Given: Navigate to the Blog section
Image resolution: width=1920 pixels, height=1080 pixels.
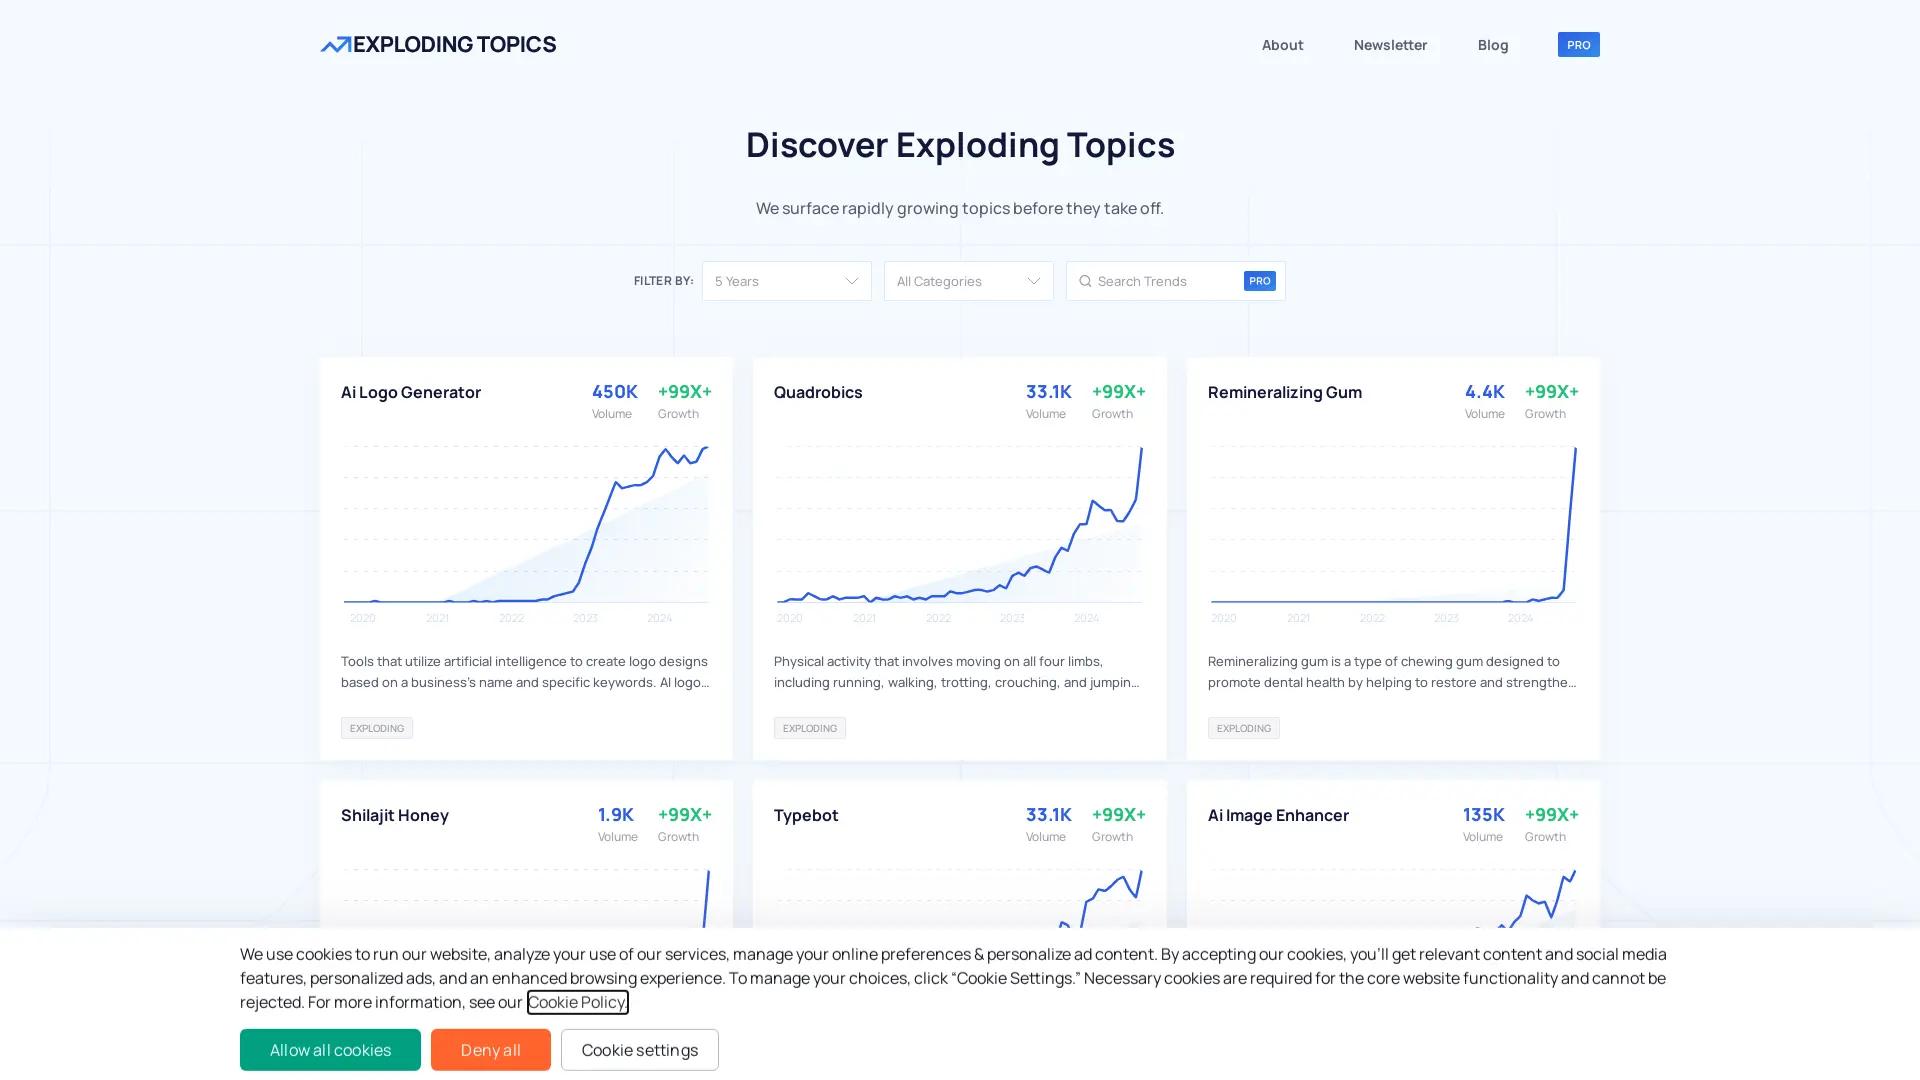Looking at the screenshot, I should (x=1492, y=45).
